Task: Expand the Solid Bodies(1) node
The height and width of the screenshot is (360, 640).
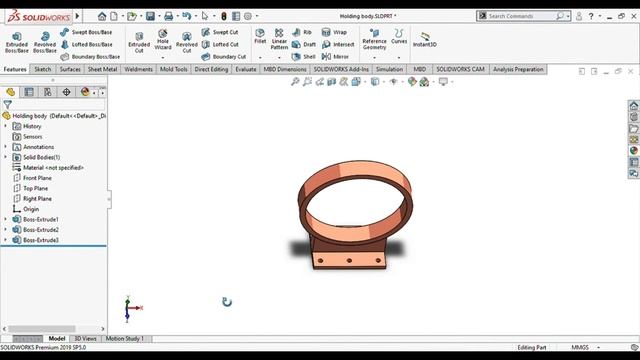Action: click(x=5, y=157)
